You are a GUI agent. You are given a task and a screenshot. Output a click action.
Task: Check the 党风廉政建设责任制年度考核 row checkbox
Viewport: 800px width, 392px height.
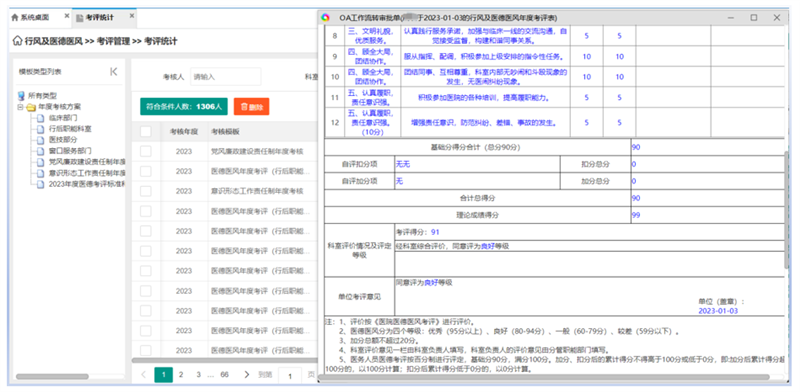pyautogui.click(x=145, y=152)
